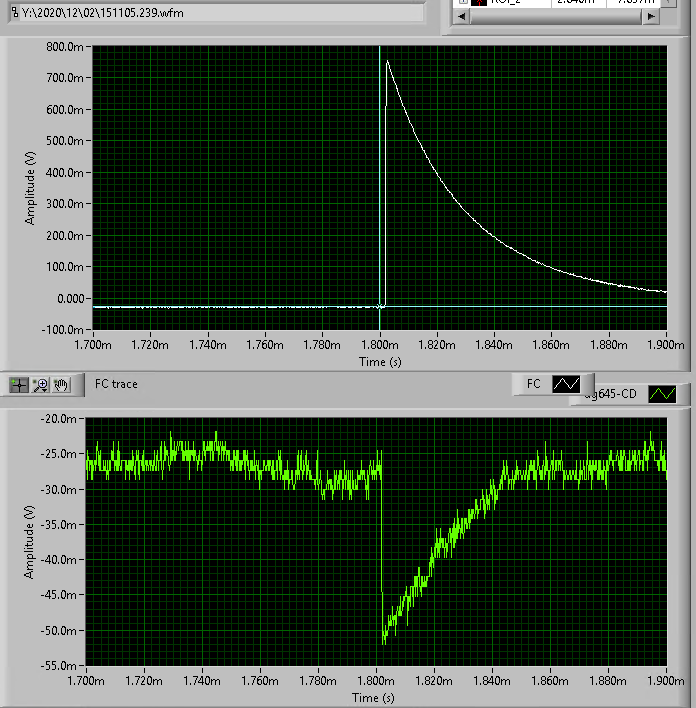
Task: Click the green trace minimum near -52m
Action: [x=384, y=641]
